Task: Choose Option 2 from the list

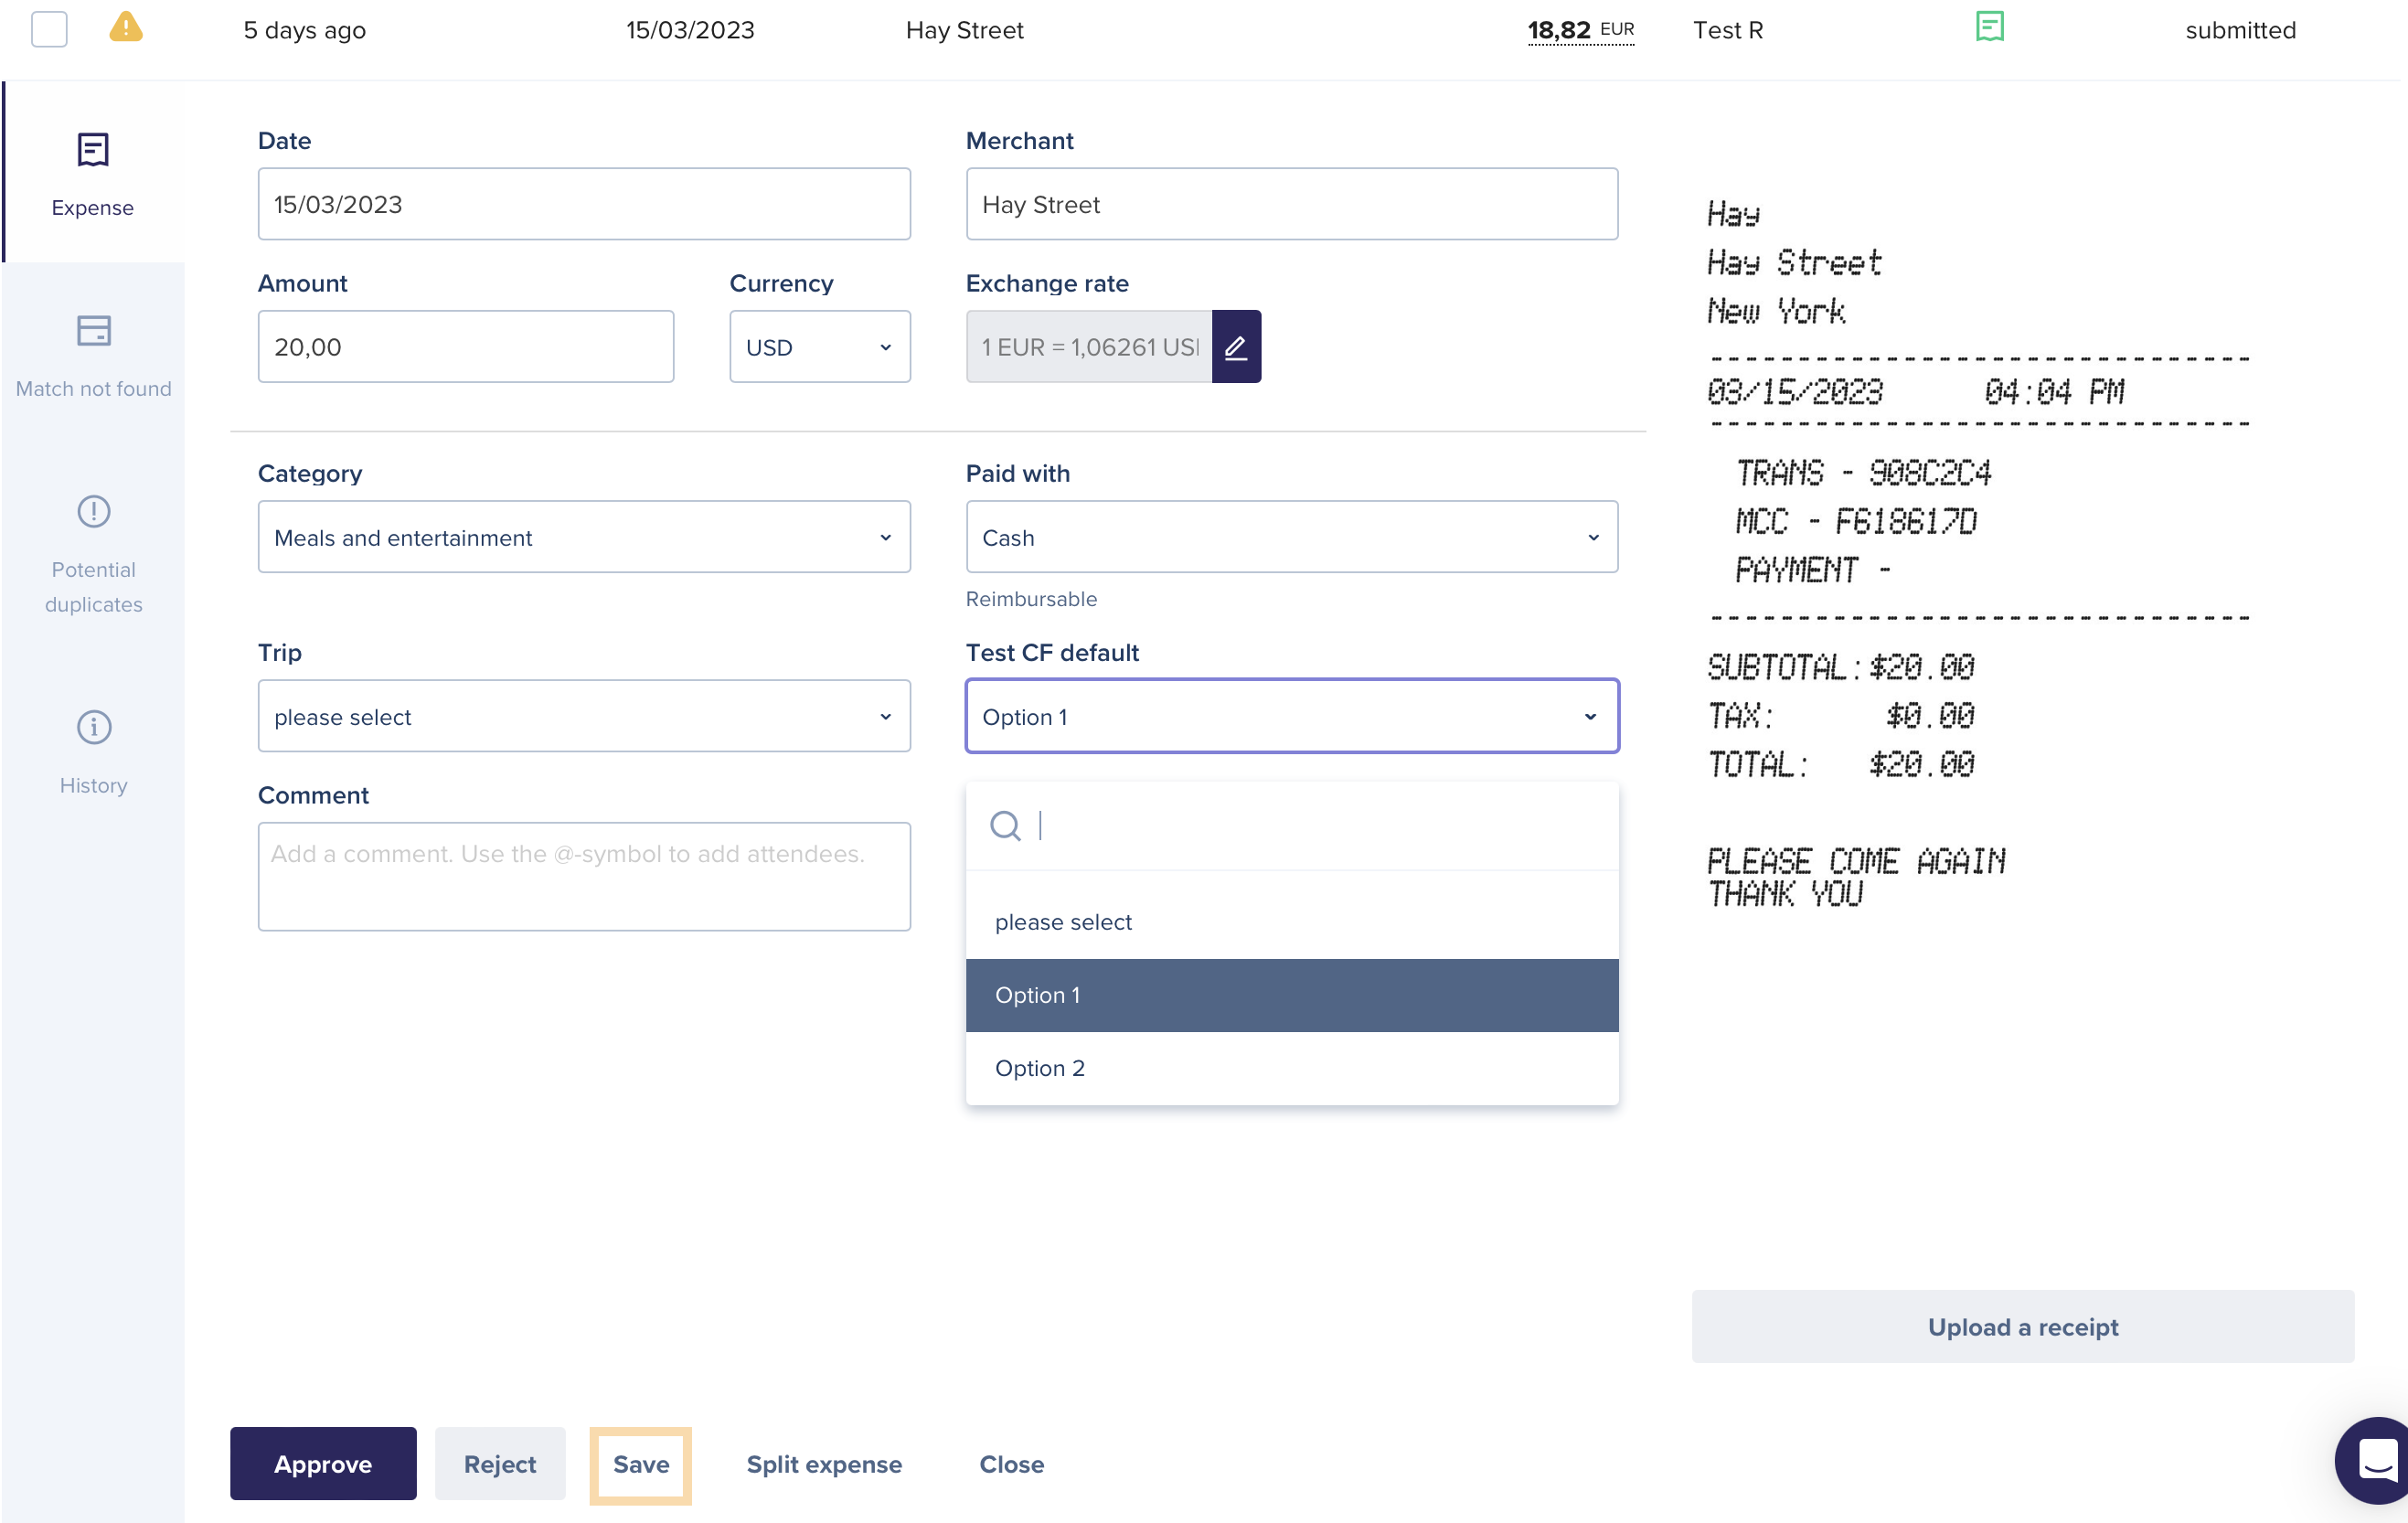Action: (x=1040, y=1068)
